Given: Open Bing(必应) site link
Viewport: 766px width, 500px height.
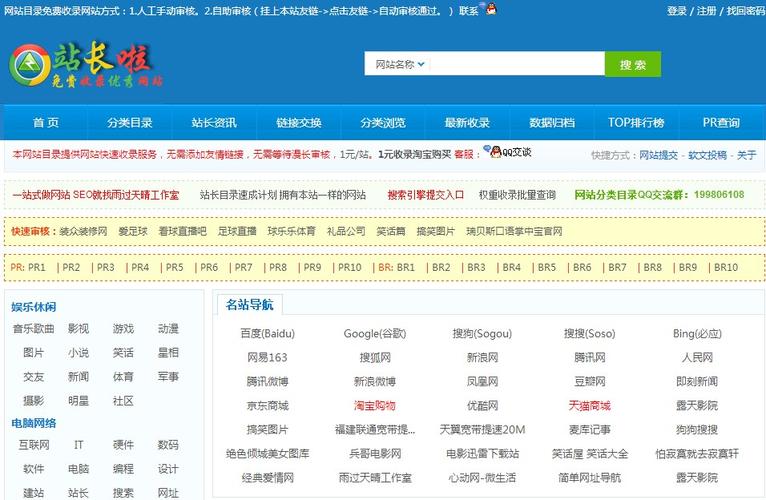Looking at the screenshot, I should click(697, 334).
